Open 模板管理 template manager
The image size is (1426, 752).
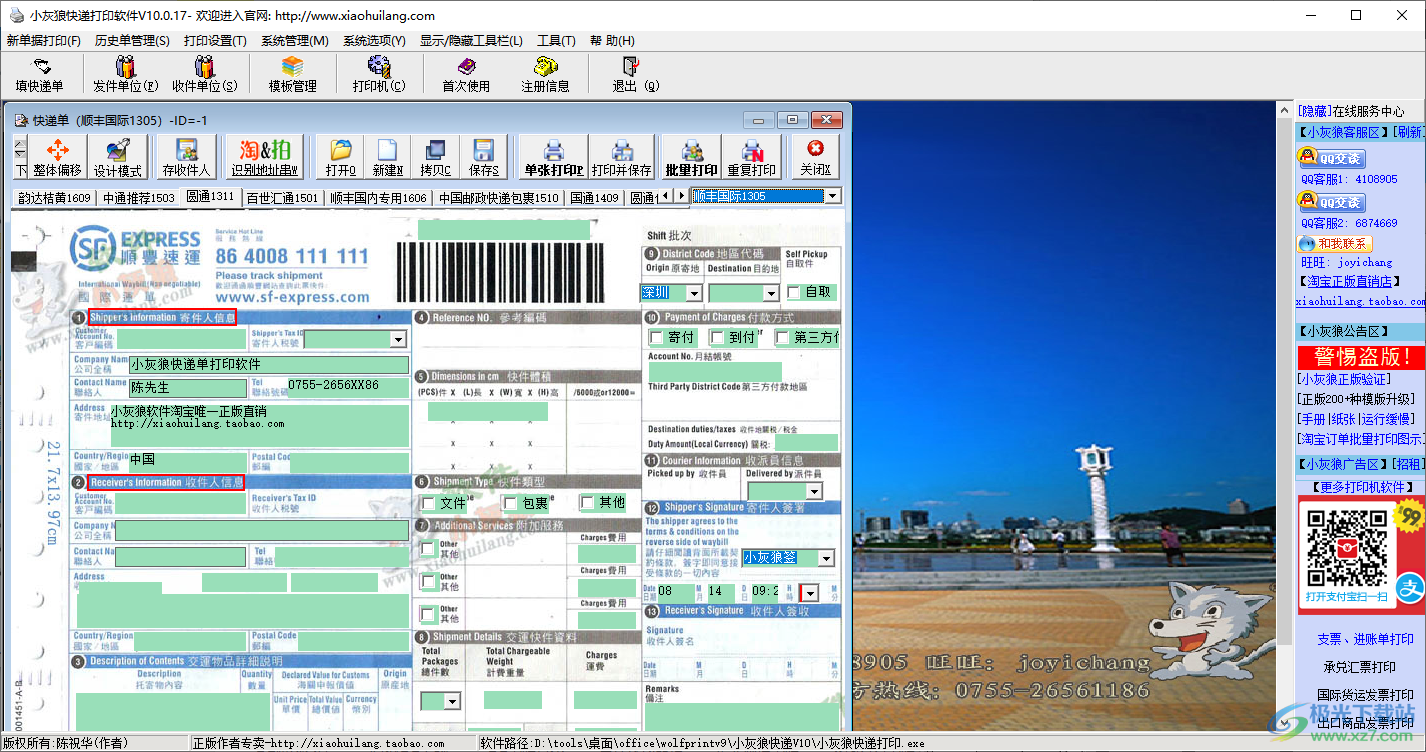click(292, 75)
